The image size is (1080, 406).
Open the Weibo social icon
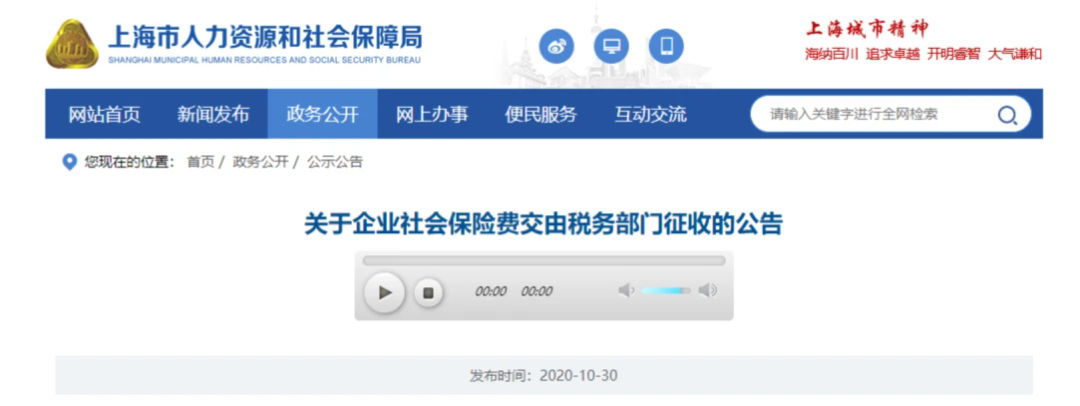pos(557,46)
